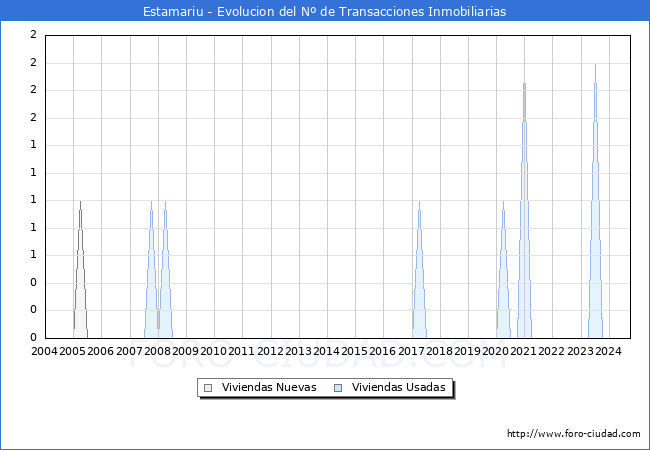Image resolution: width=650 pixels, height=450 pixels.
Task: Select the 2014 x-axis label
Action: click(326, 351)
